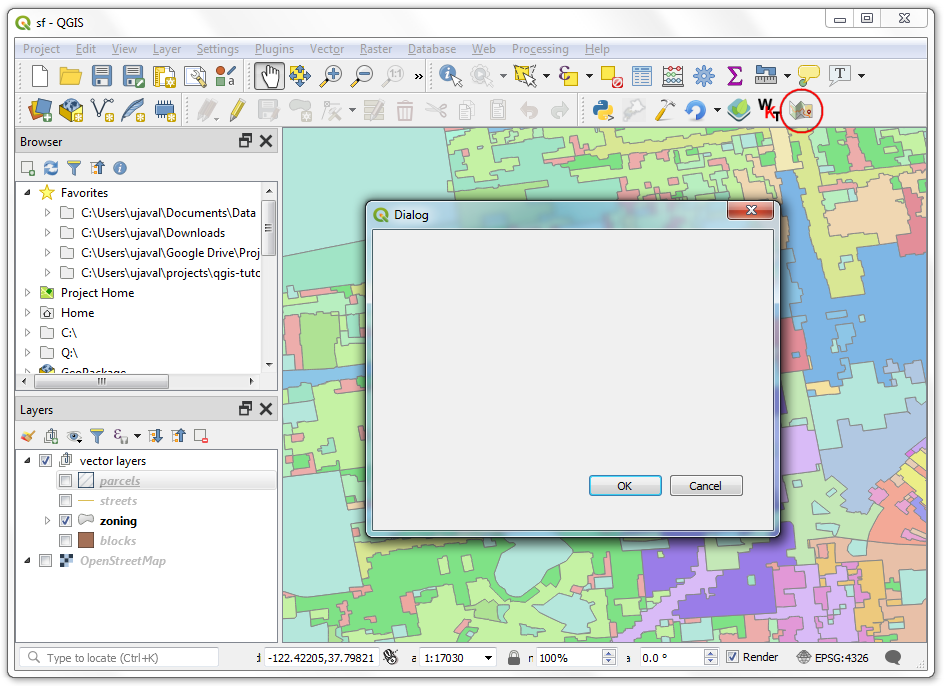Viewport: 946px width, 686px height.
Task: Open the Processing menu
Action: click(539, 49)
